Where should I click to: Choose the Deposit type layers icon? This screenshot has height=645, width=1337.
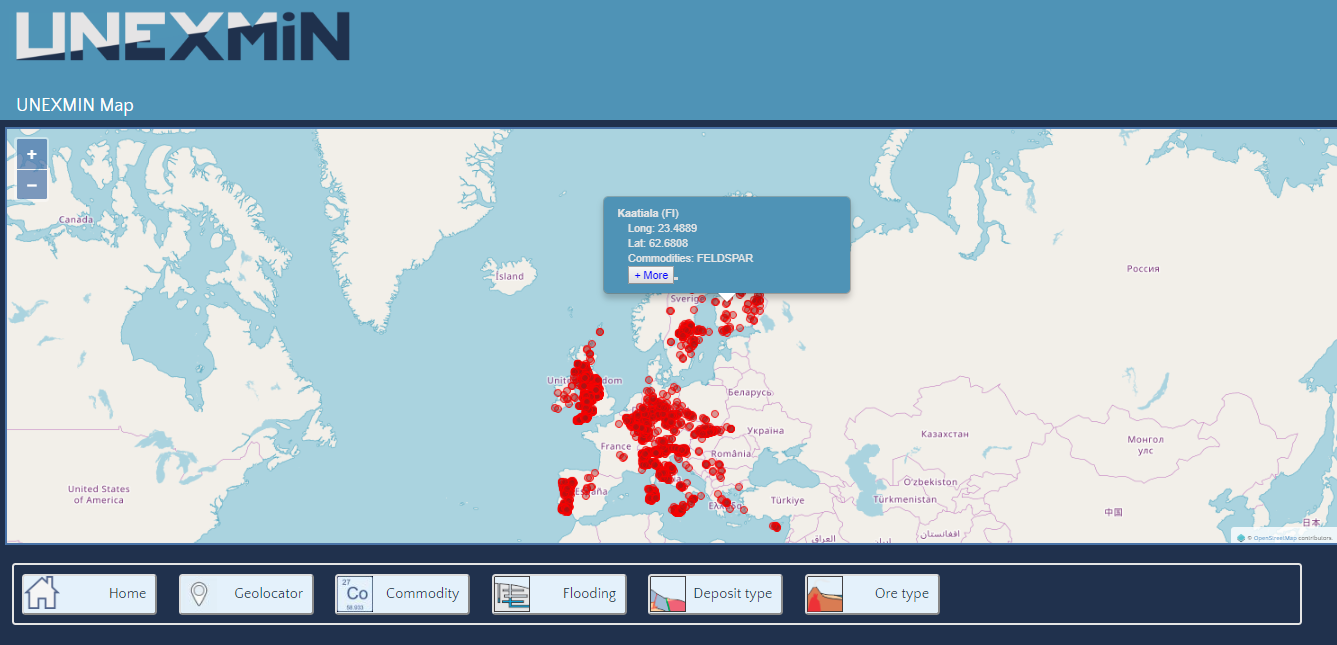(667, 594)
